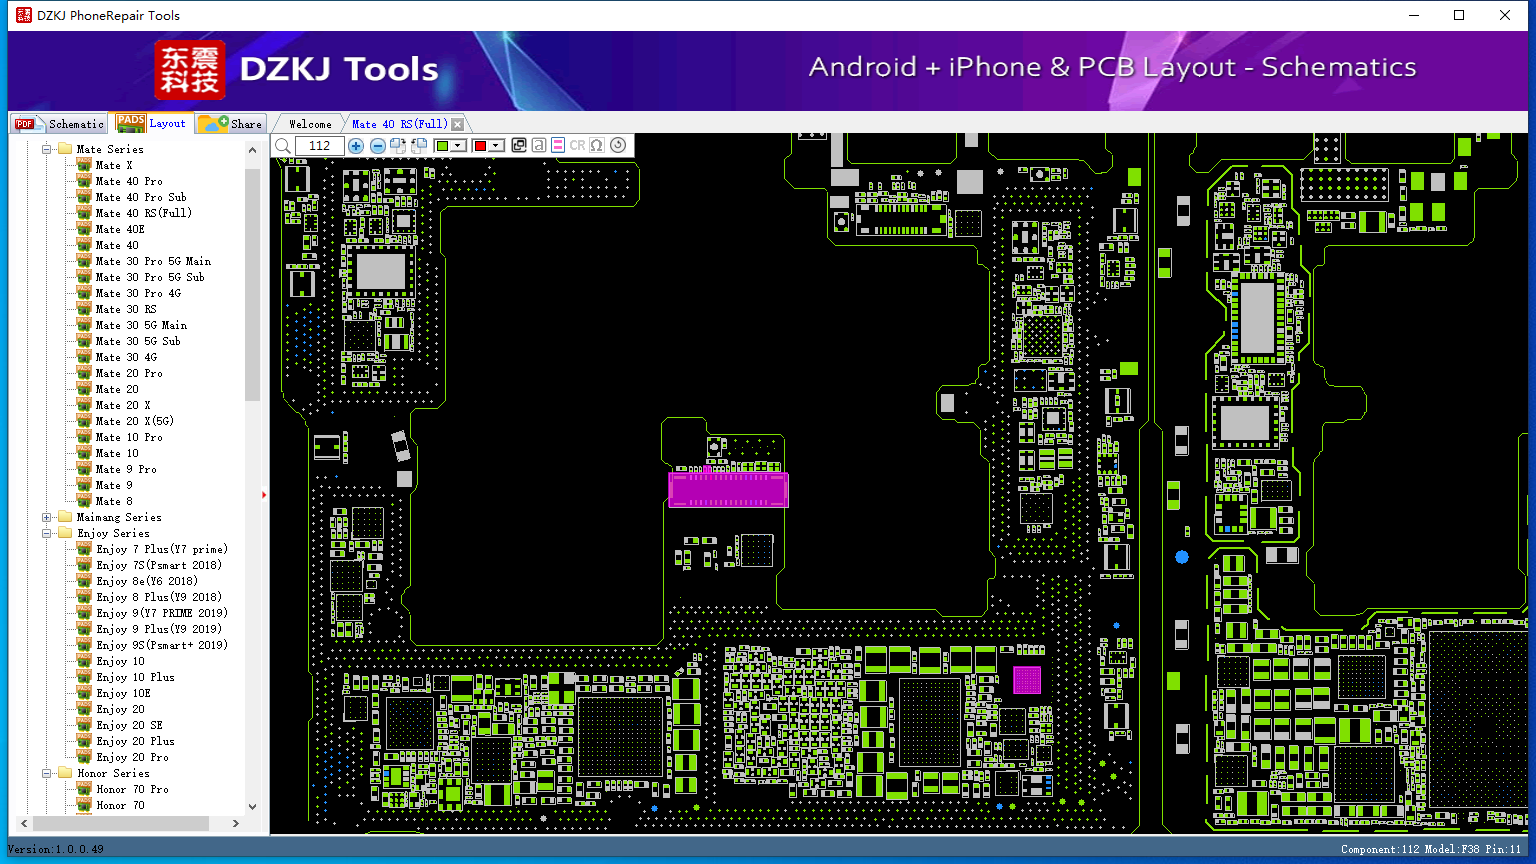1536x864 pixels.
Task: Click the red sidebar collapse arrow
Action: coord(264,494)
